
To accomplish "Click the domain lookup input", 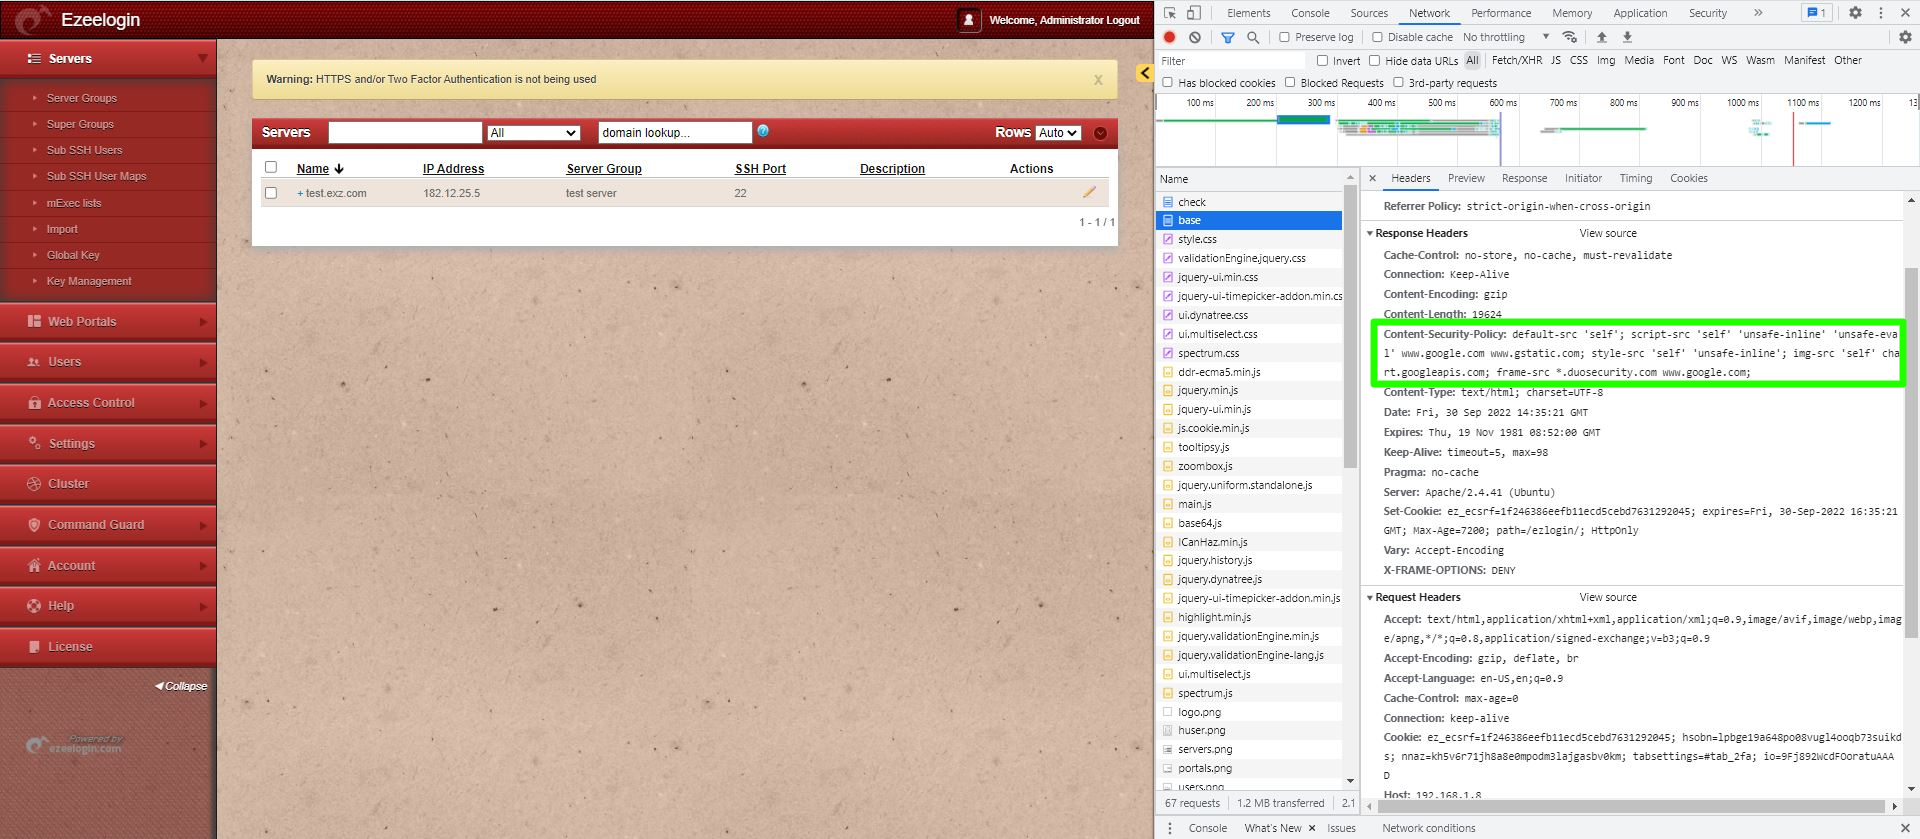I will [675, 133].
